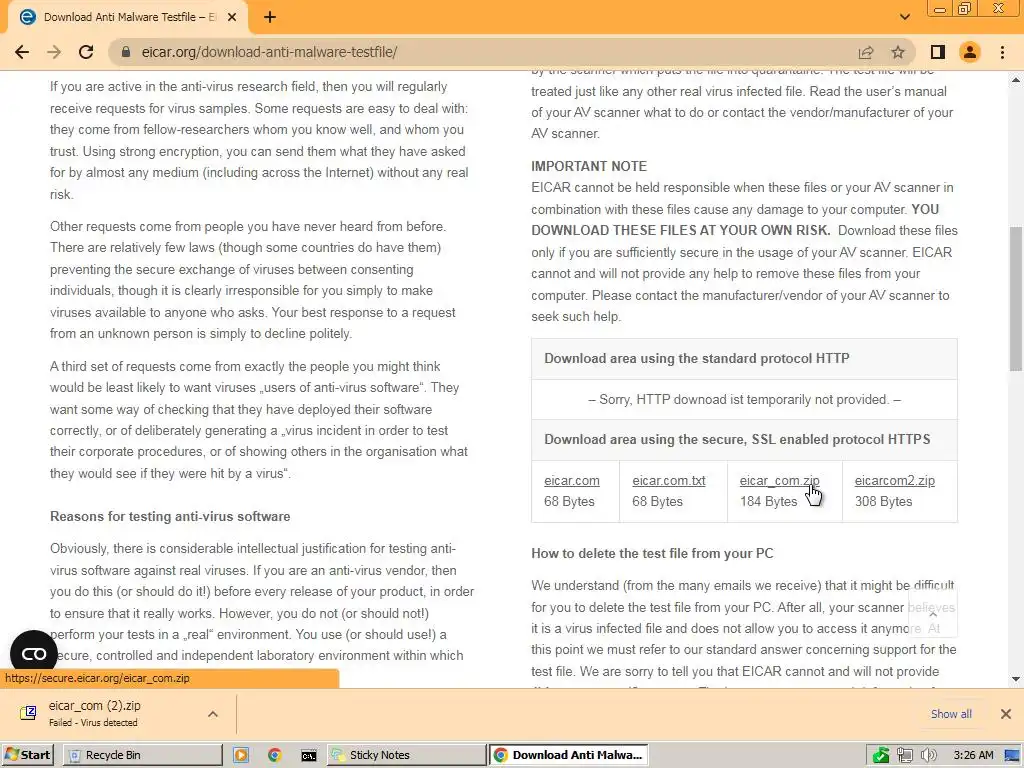Open the command prompt taskbar icon

coord(308,756)
